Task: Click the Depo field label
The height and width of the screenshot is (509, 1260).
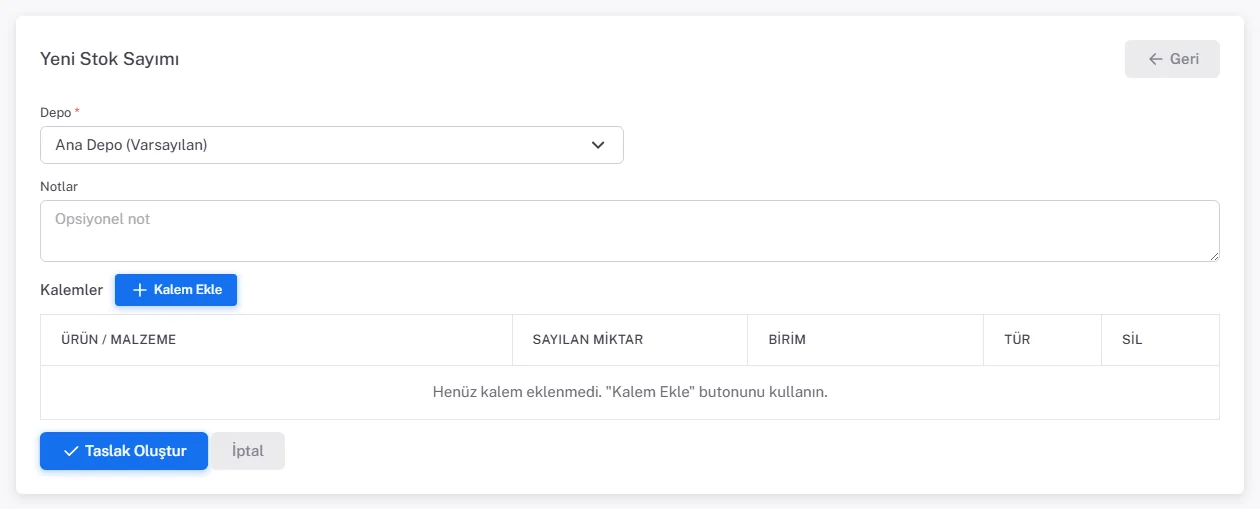Action: click(60, 113)
